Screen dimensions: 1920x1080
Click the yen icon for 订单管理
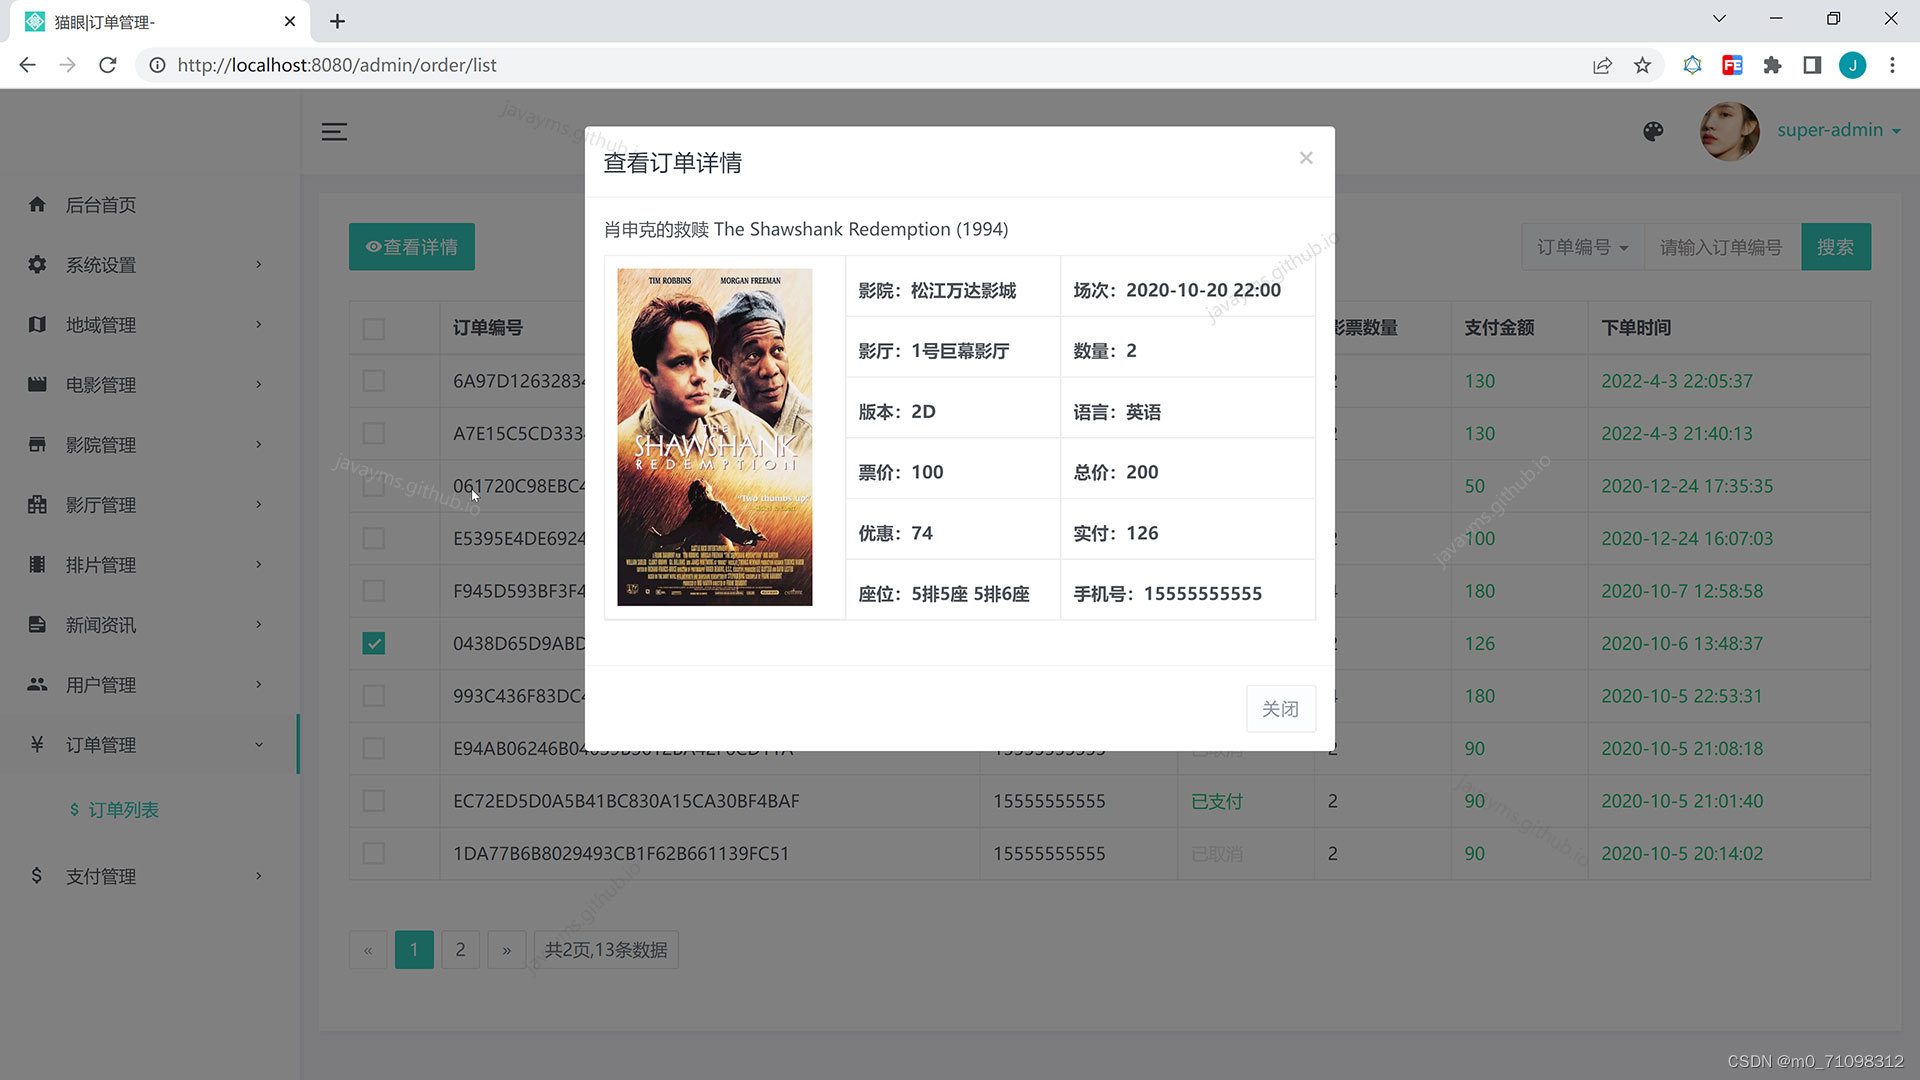tap(37, 744)
